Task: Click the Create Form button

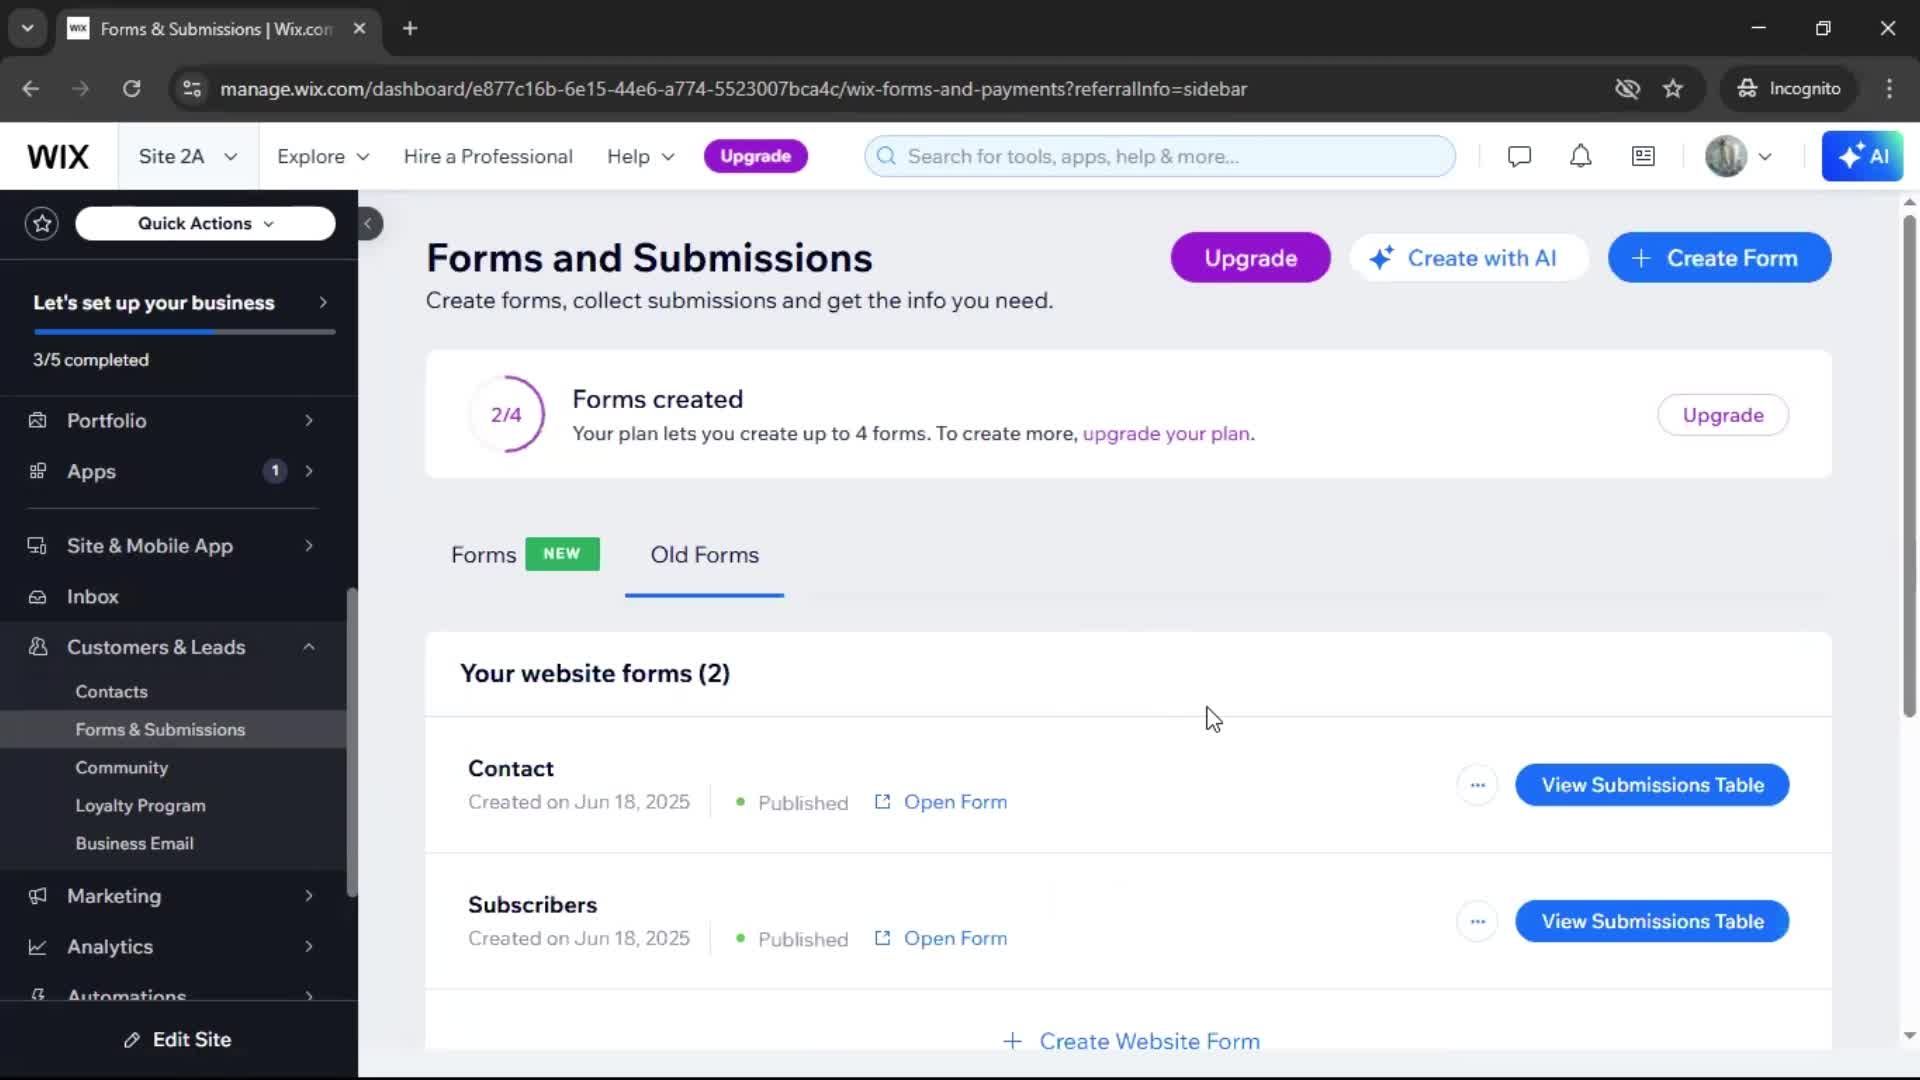Action: (1719, 258)
